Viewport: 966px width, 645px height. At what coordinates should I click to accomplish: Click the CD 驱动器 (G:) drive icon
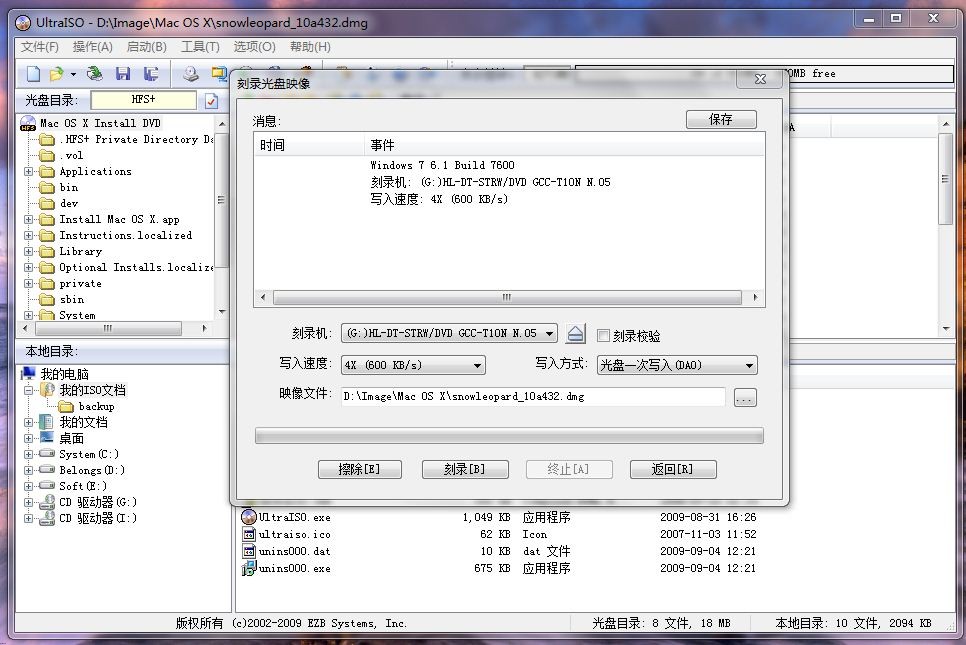[x=47, y=502]
